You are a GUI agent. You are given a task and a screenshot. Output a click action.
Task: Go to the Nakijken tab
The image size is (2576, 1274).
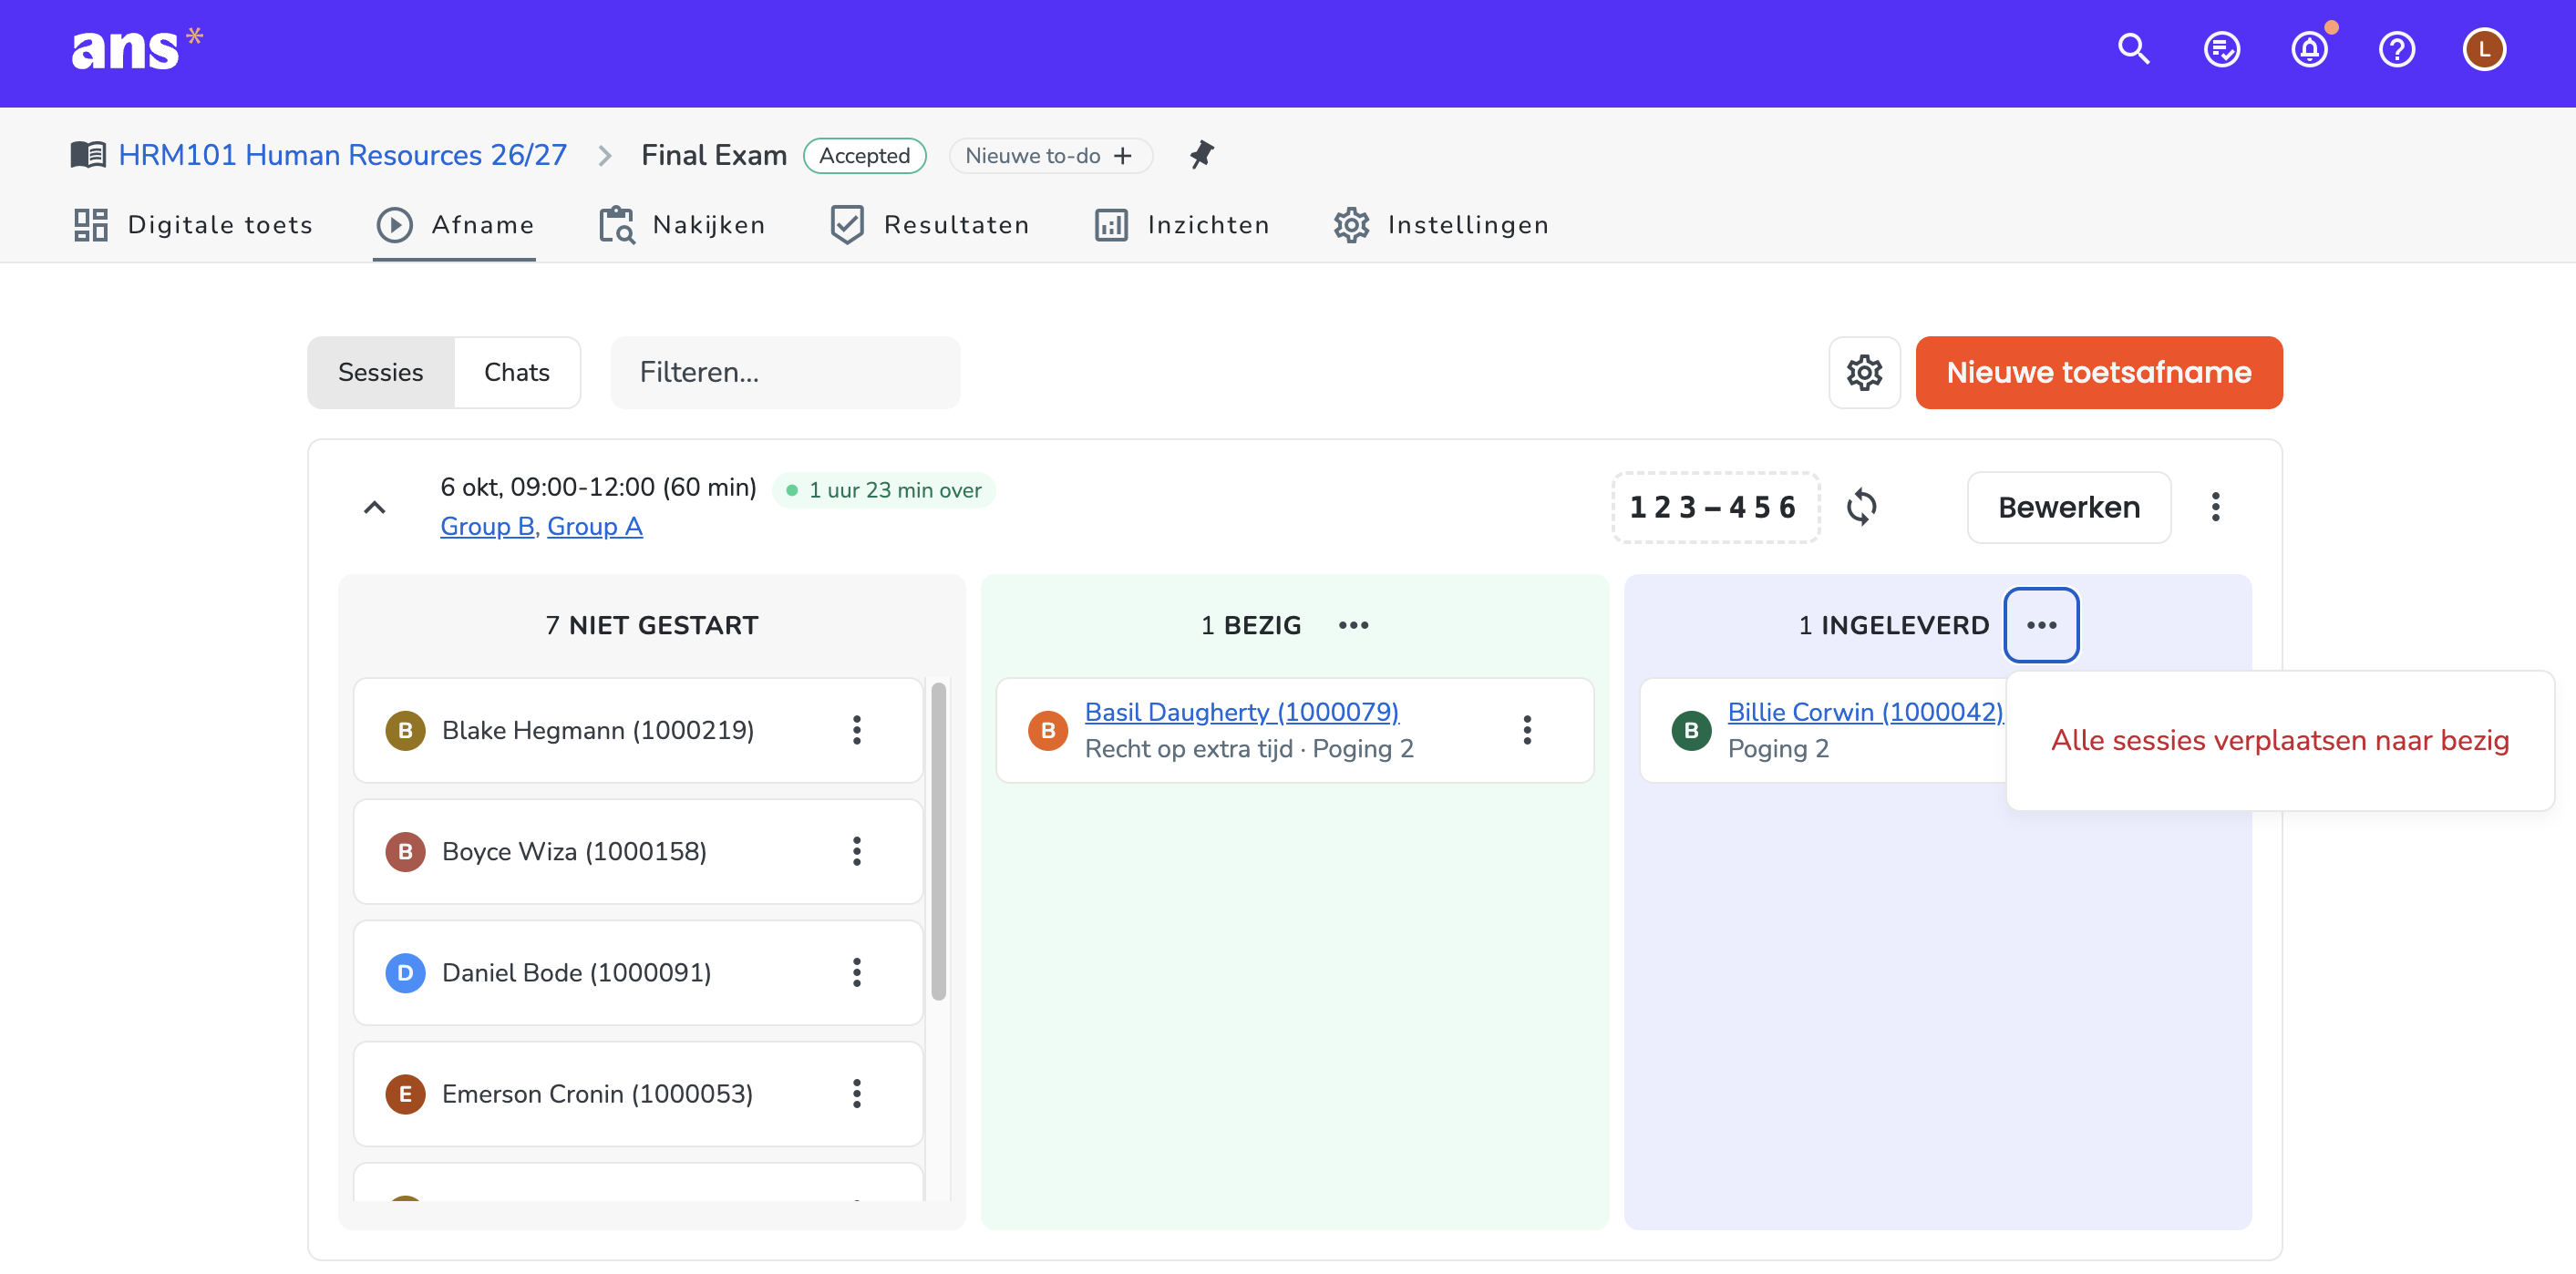[x=682, y=225]
